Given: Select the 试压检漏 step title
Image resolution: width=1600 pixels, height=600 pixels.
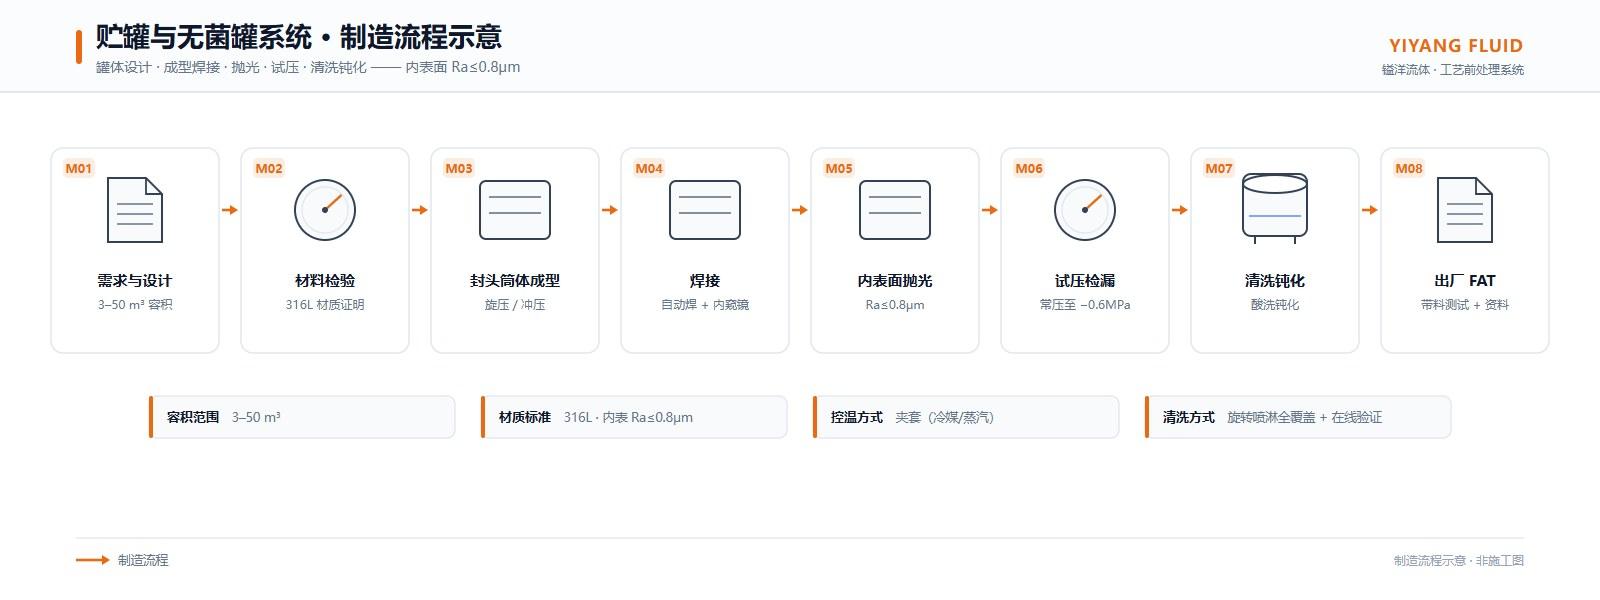Looking at the screenshot, I should coord(1085,281).
